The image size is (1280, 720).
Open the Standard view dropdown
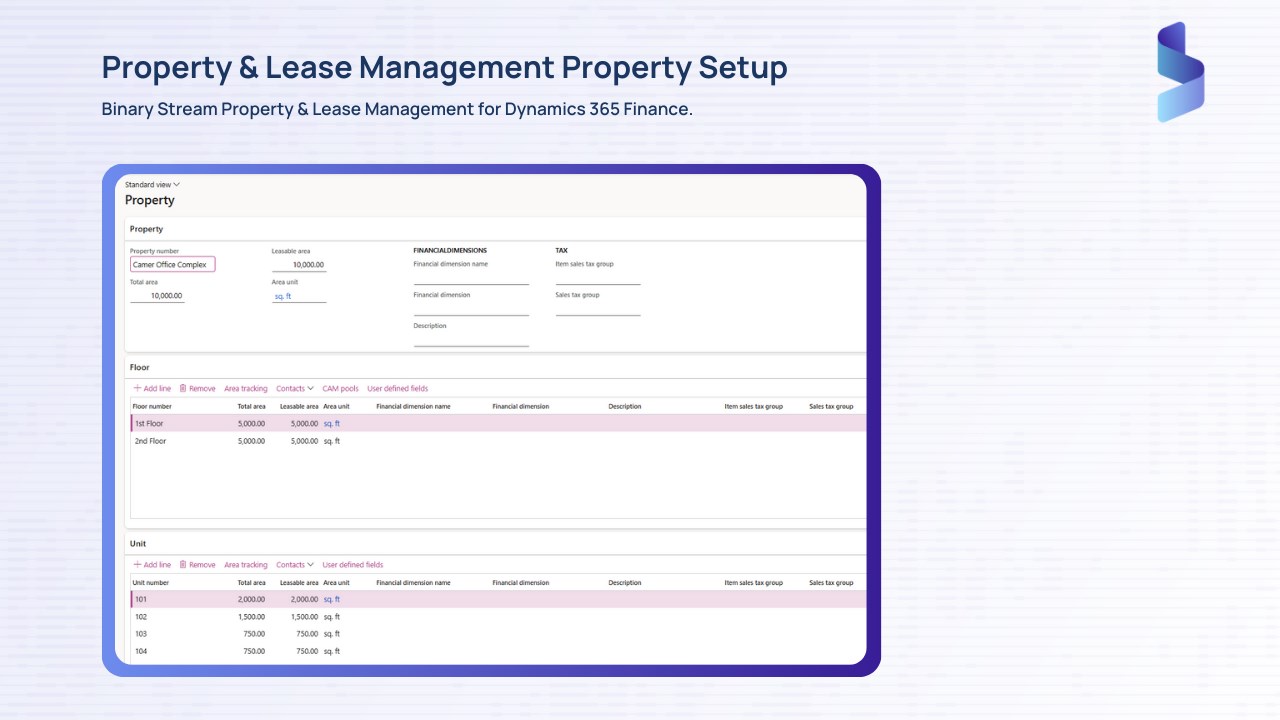(x=152, y=185)
